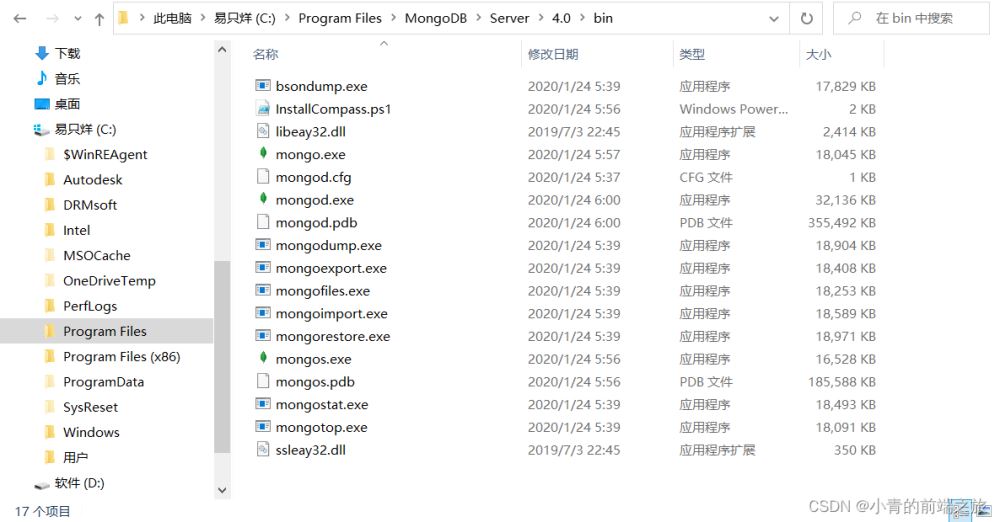Open the address bar history dropdown

773,19
